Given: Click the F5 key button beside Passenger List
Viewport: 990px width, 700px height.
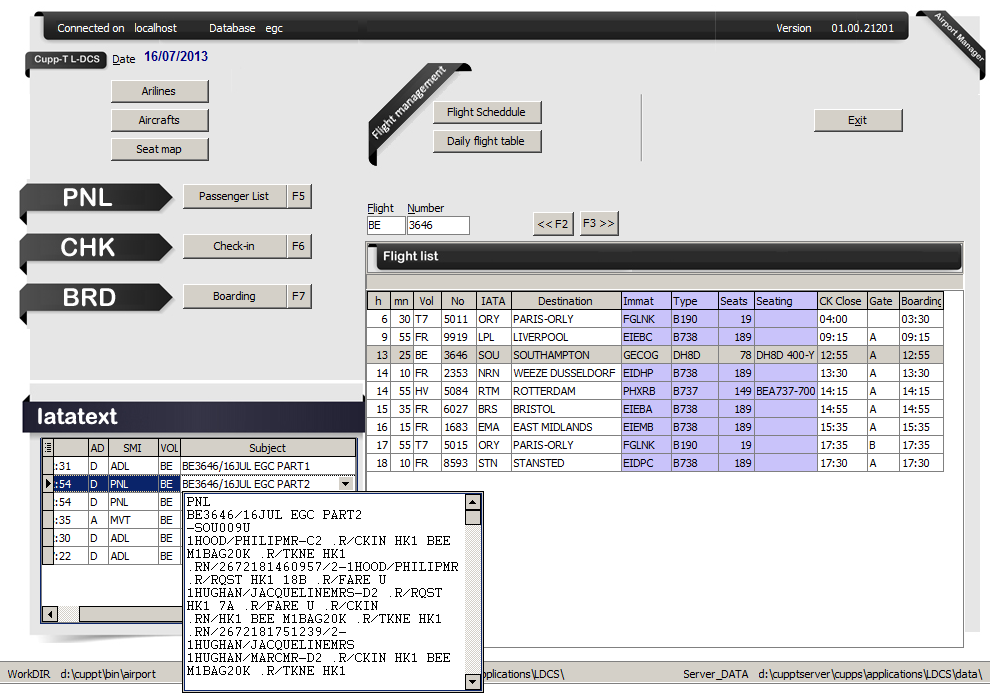Looking at the screenshot, I should point(299,196).
